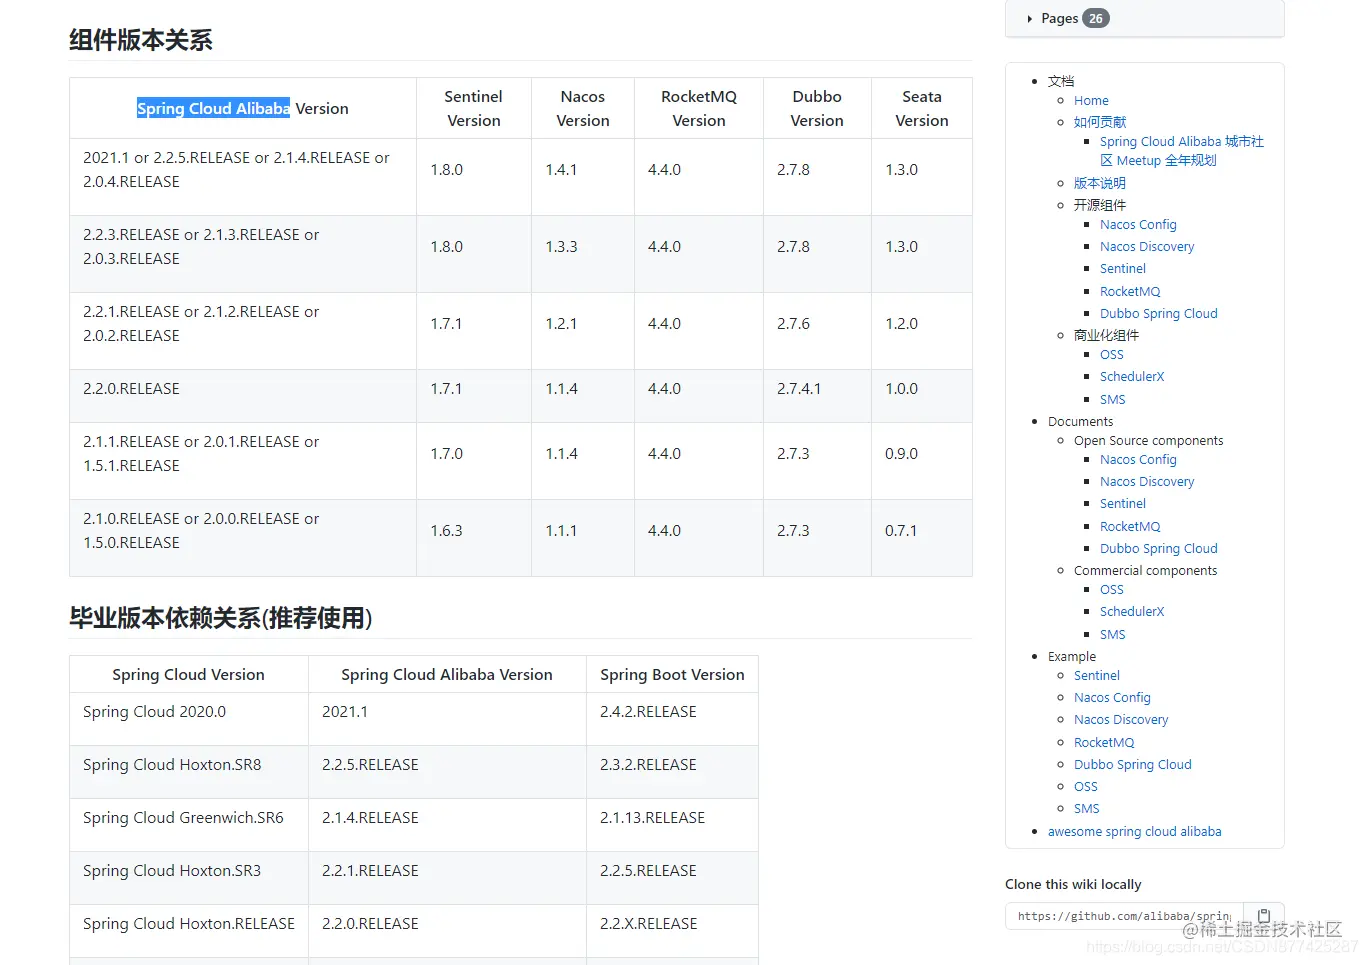
Task: Click the Seata Version column header
Action: coord(922,109)
